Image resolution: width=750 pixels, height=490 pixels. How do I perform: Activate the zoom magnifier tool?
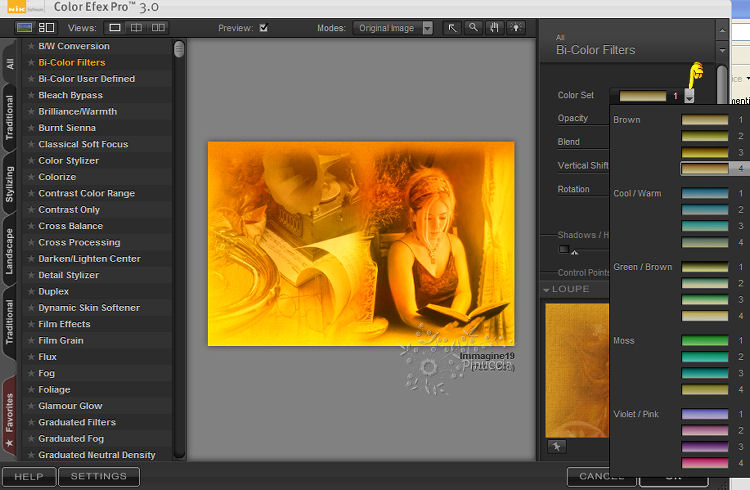[x=474, y=28]
